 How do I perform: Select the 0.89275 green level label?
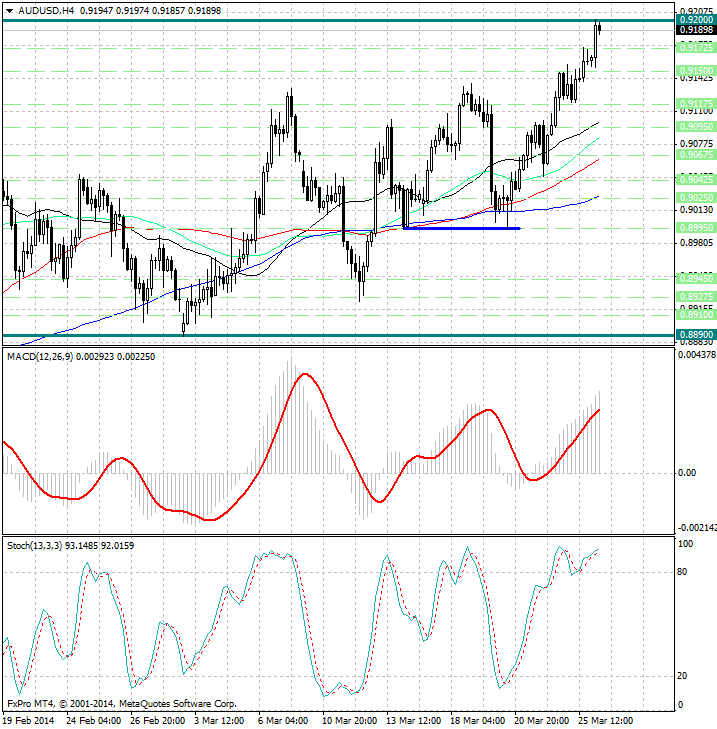(x=696, y=296)
